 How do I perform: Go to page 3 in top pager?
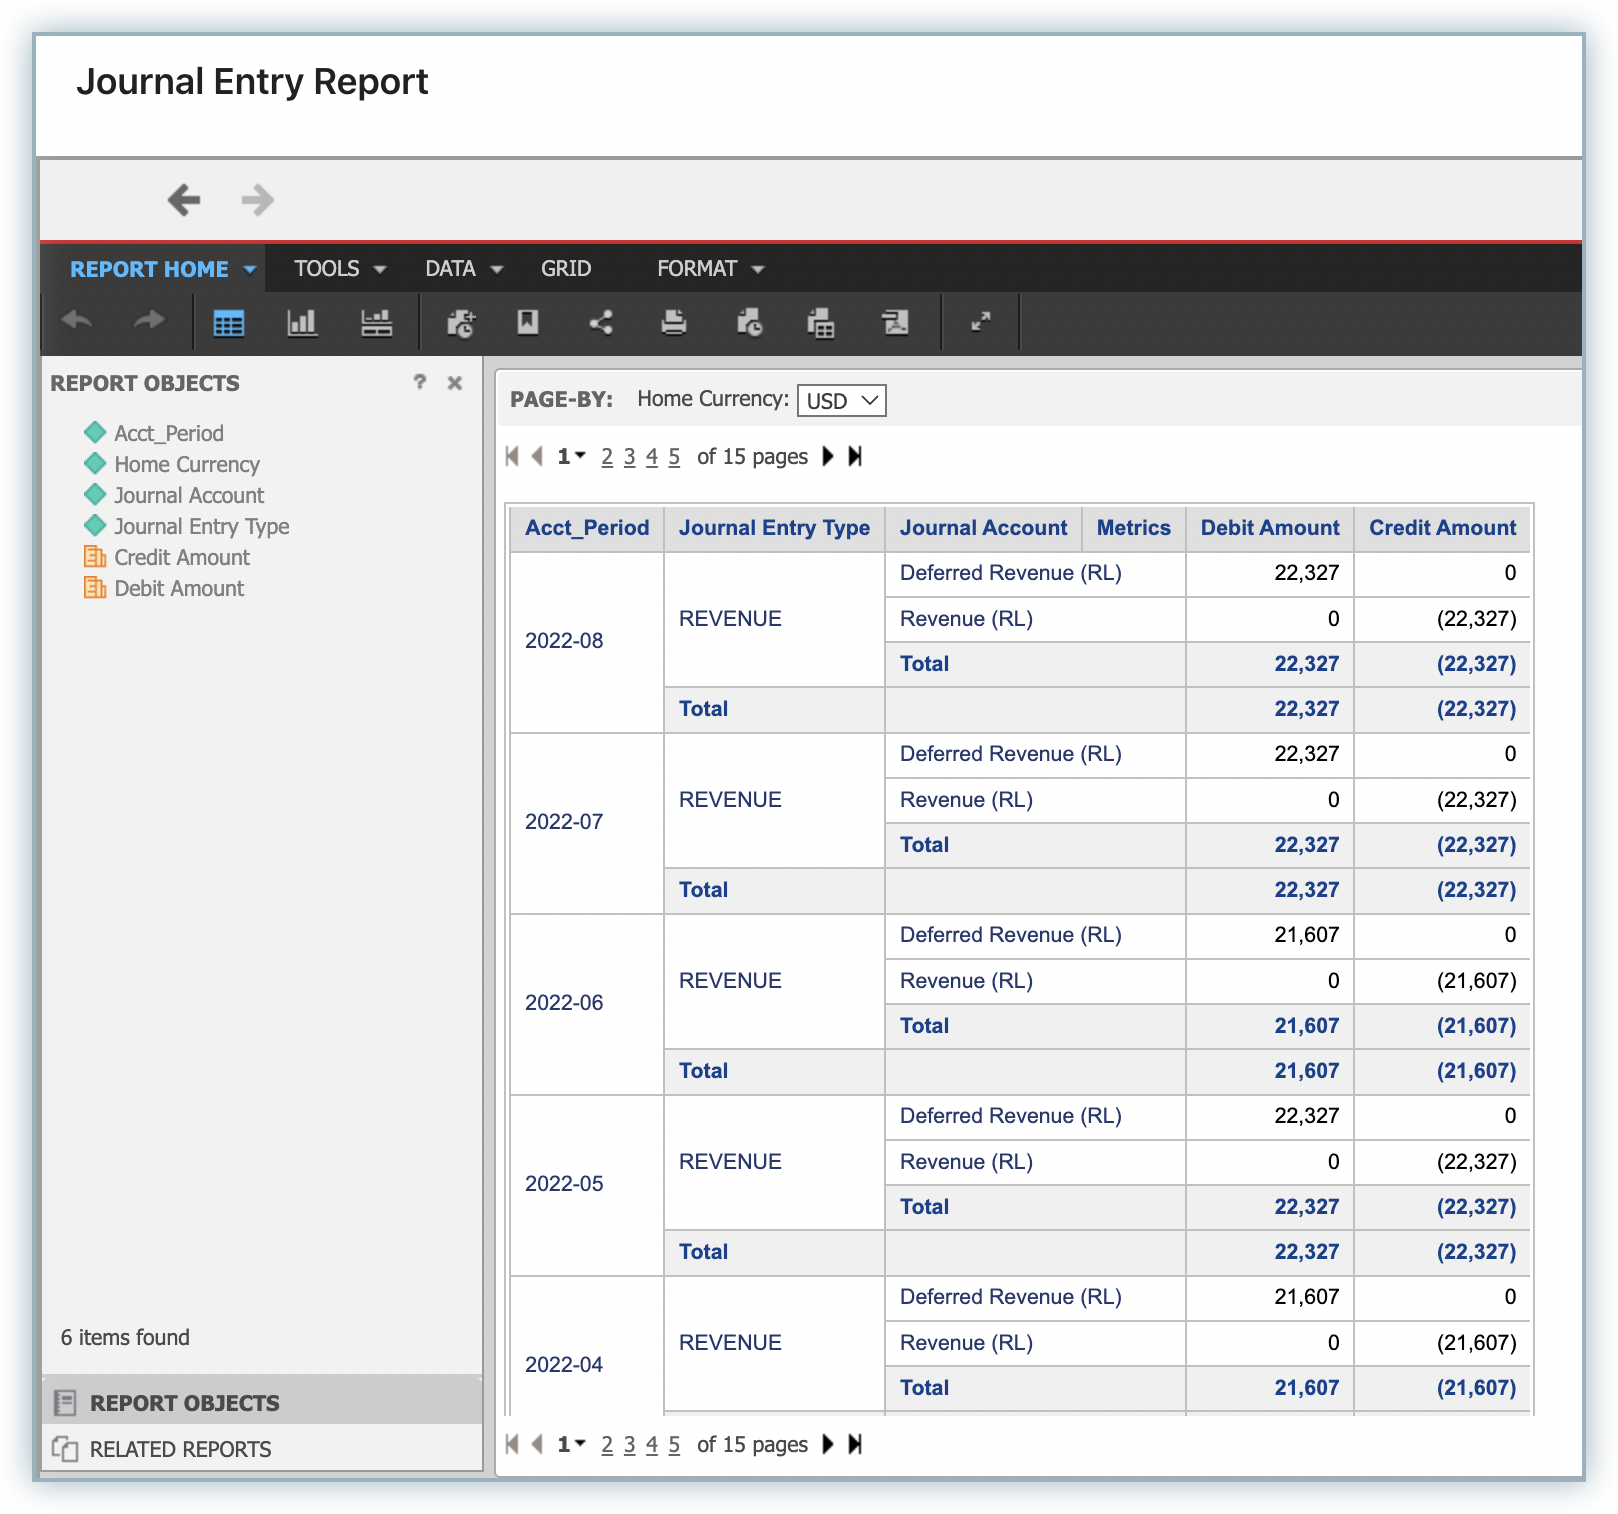point(629,457)
